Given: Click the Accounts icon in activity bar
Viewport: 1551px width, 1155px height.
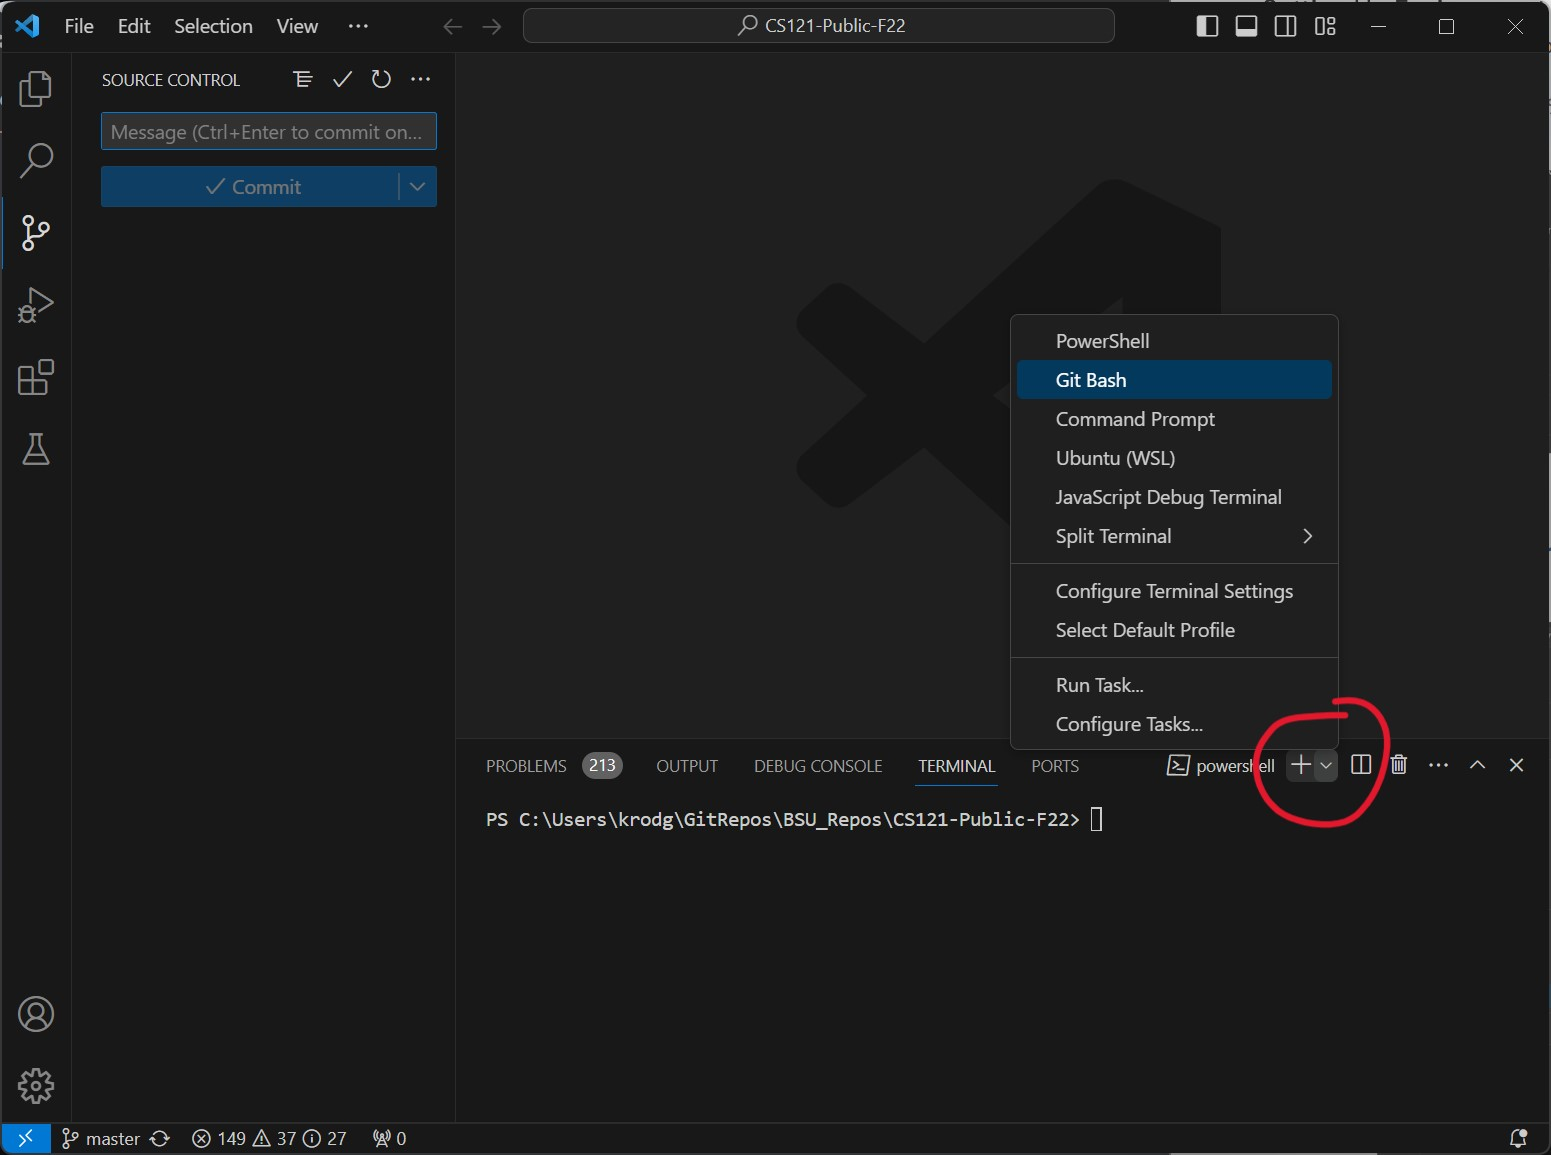Looking at the screenshot, I should pos(36,1014).
